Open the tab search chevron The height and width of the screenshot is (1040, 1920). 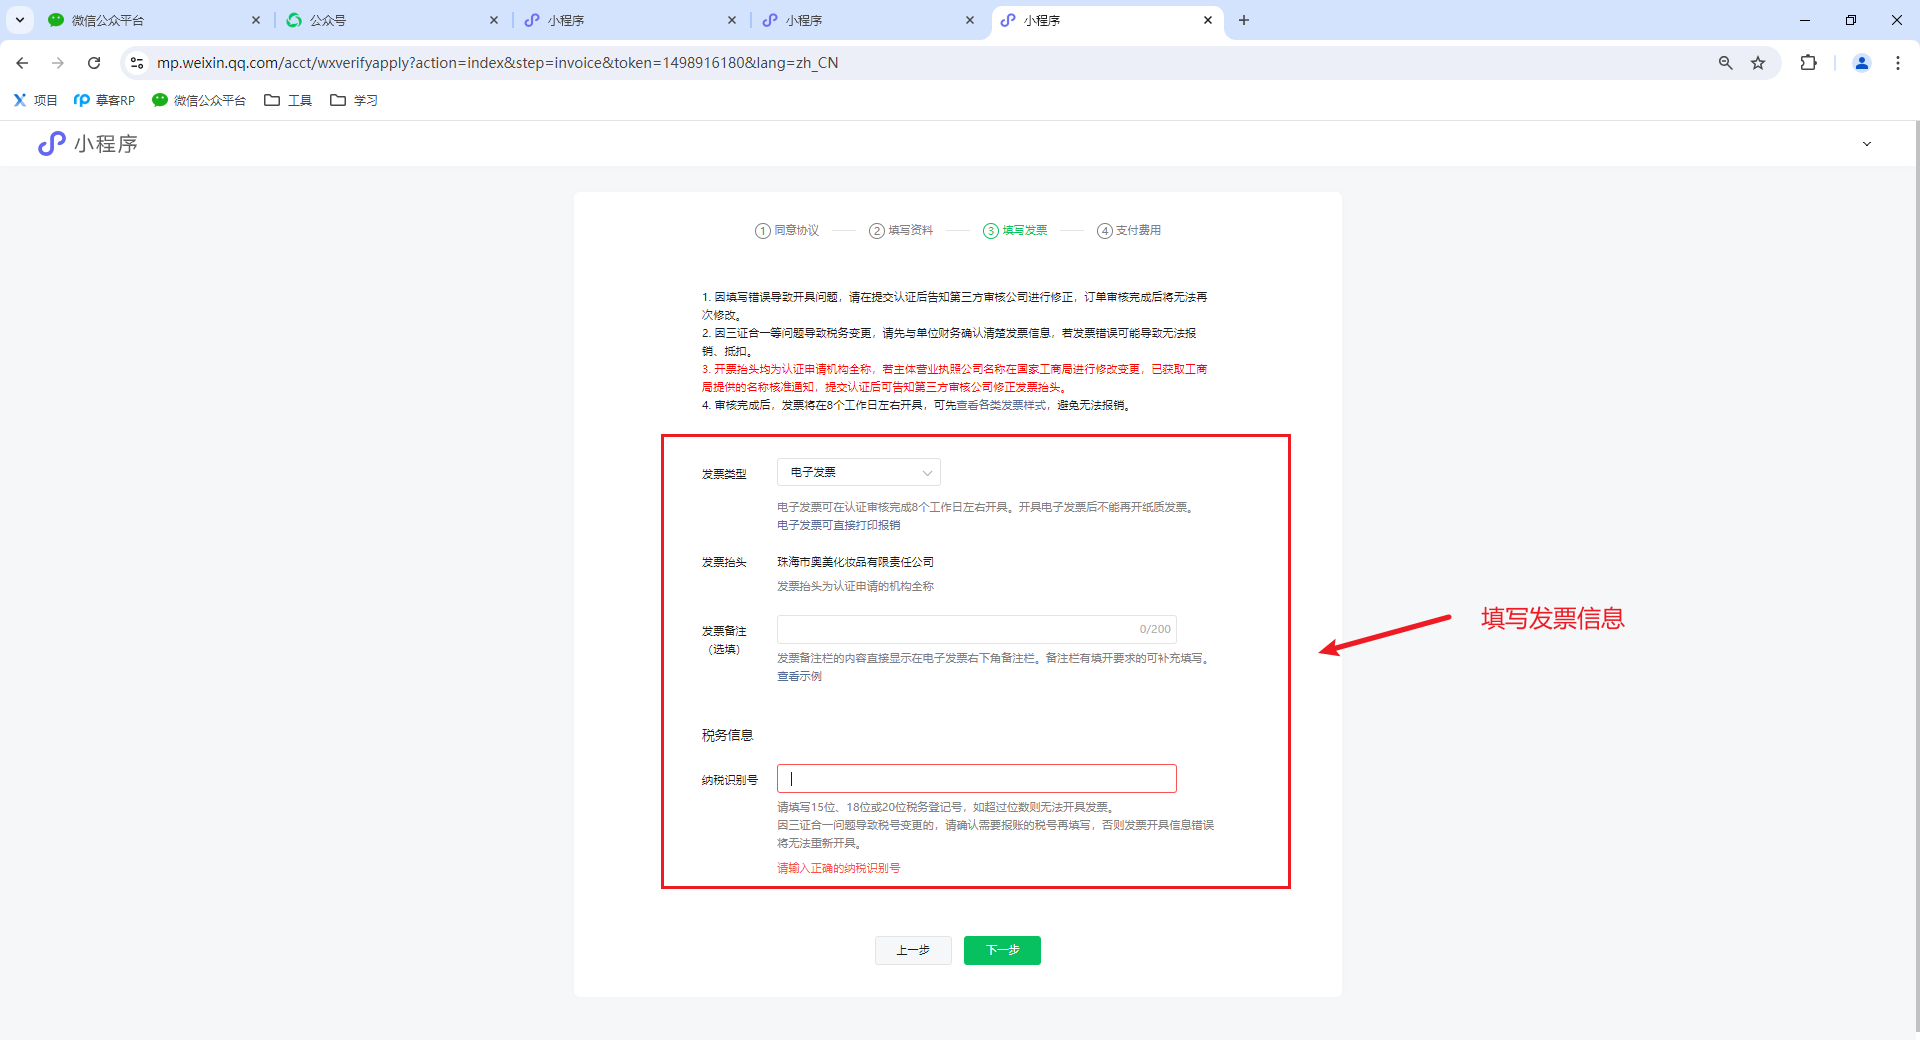coord(19,20)
